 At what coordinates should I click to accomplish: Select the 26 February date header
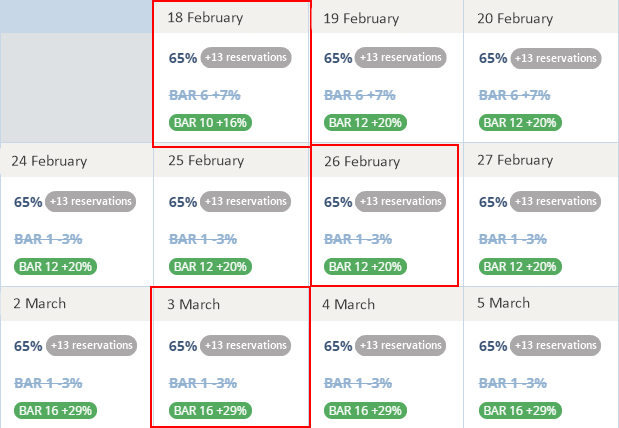pos(360,161)
